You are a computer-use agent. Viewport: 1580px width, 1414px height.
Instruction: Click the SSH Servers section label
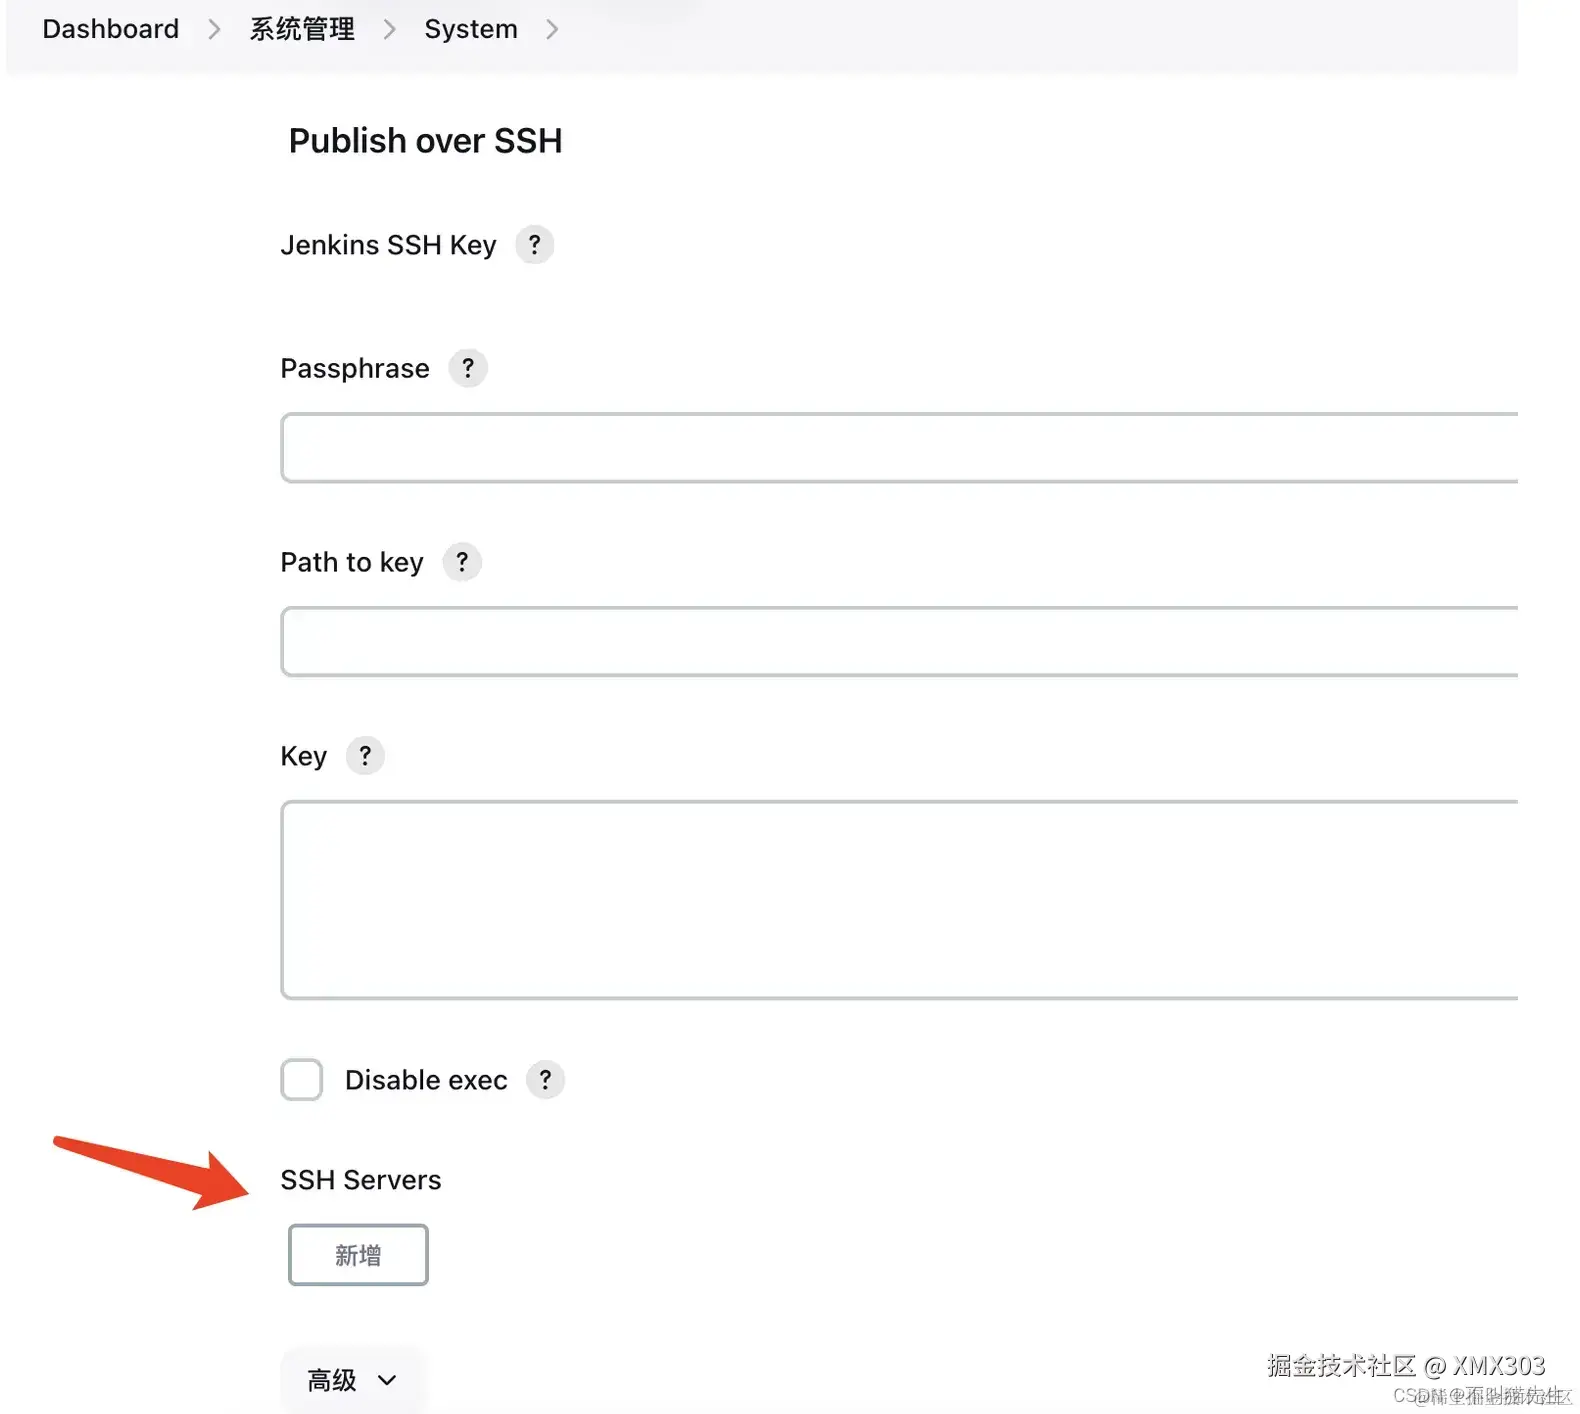(360, 1180)
